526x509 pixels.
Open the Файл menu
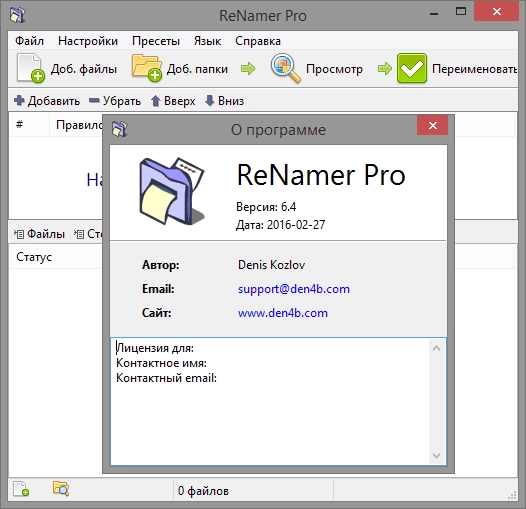coord(30,41)
